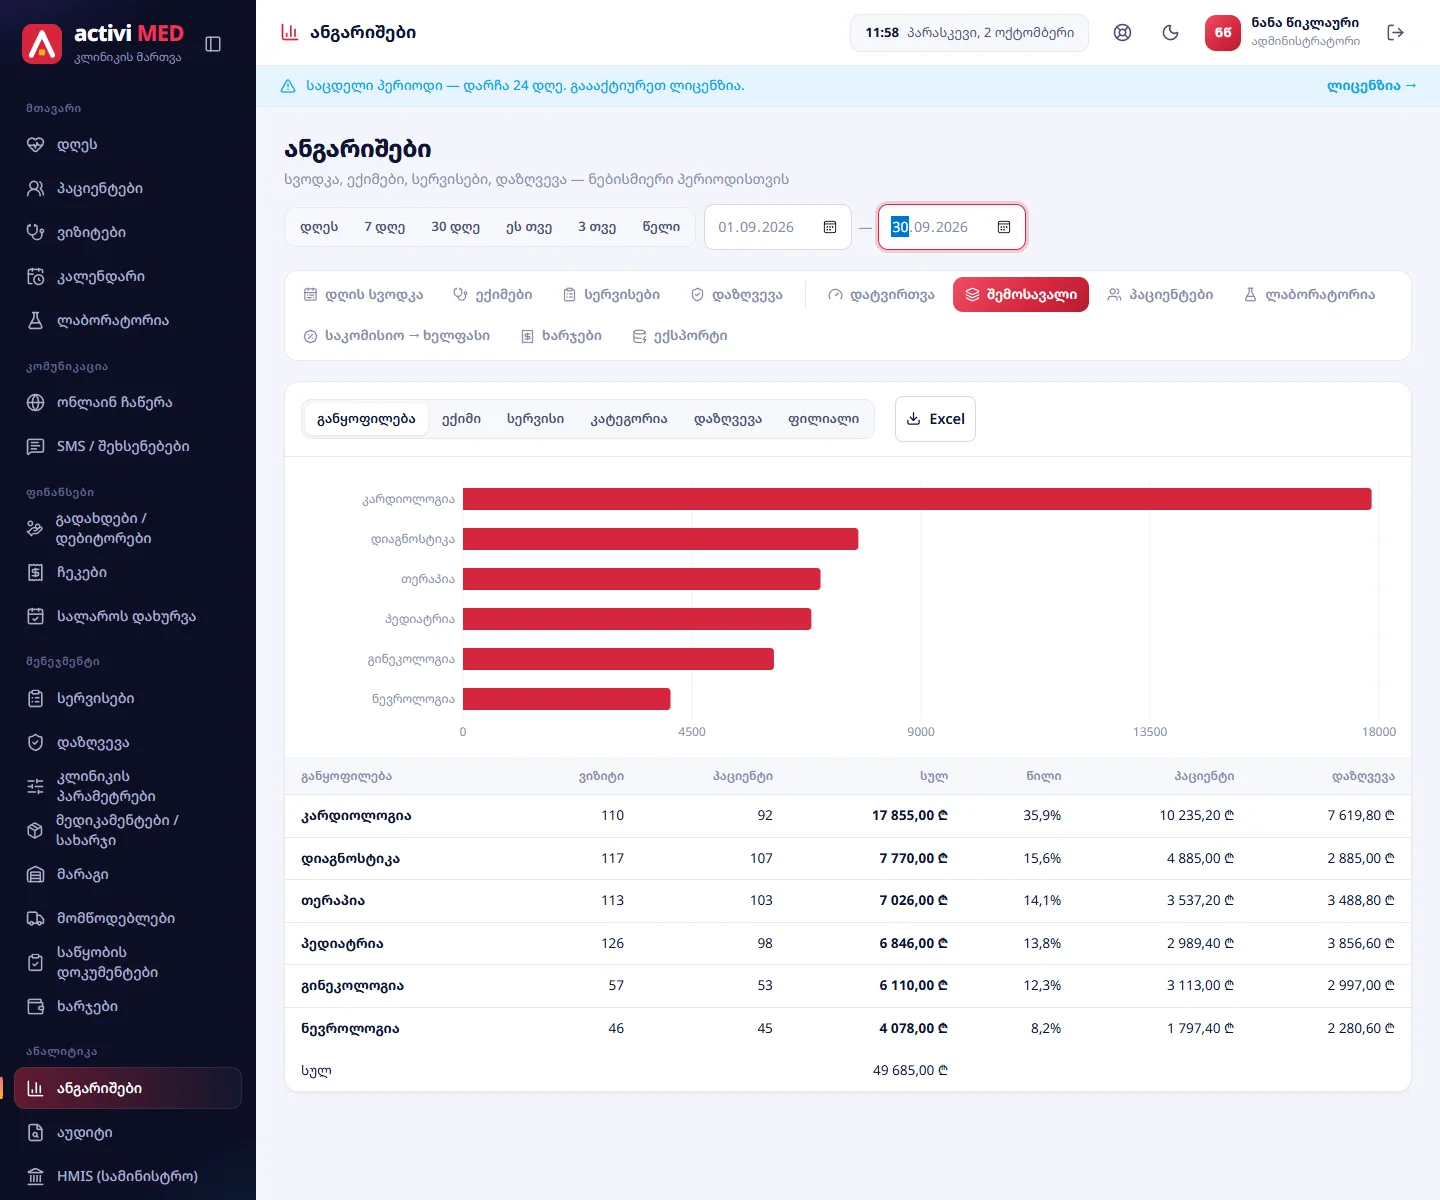Click the კარდიოლოგია row name in the table
This screenshot has width=1440, height=1200.
coord(356,816)
